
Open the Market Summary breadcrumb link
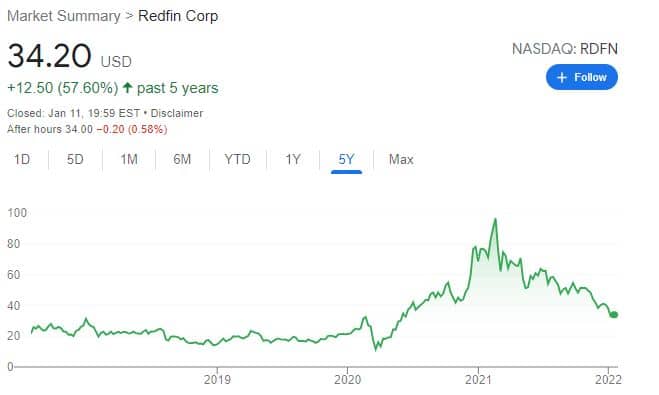(64, 16)
